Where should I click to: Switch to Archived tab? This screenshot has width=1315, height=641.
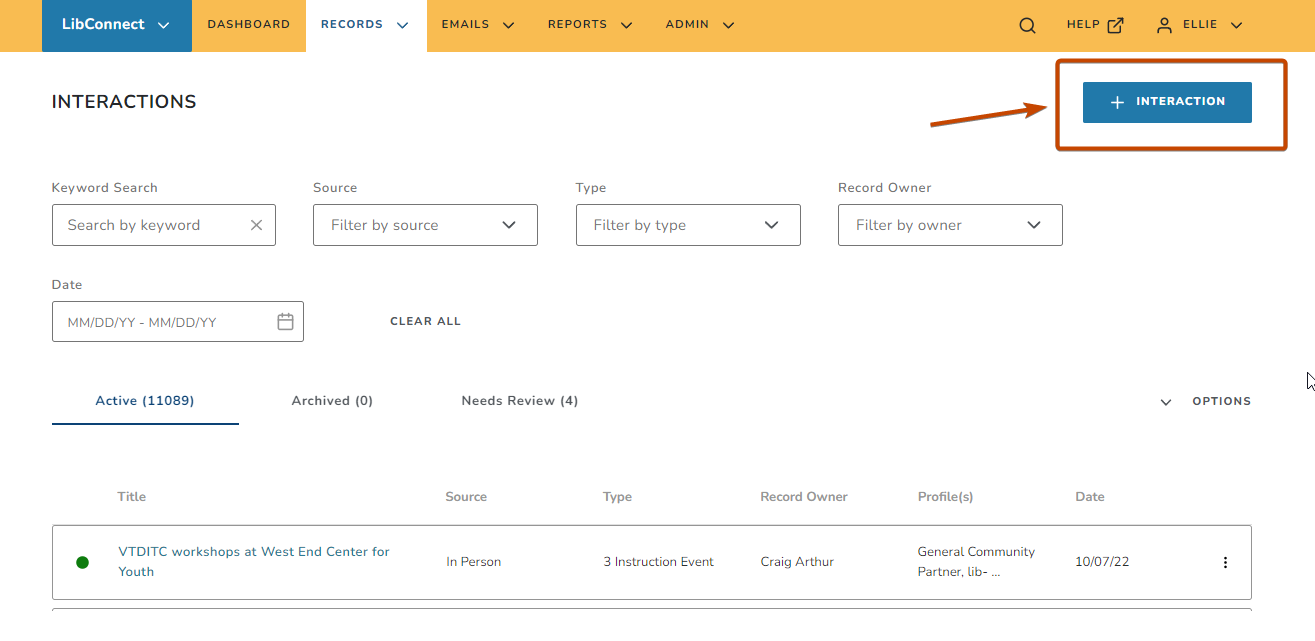click(x=332, y=401)
